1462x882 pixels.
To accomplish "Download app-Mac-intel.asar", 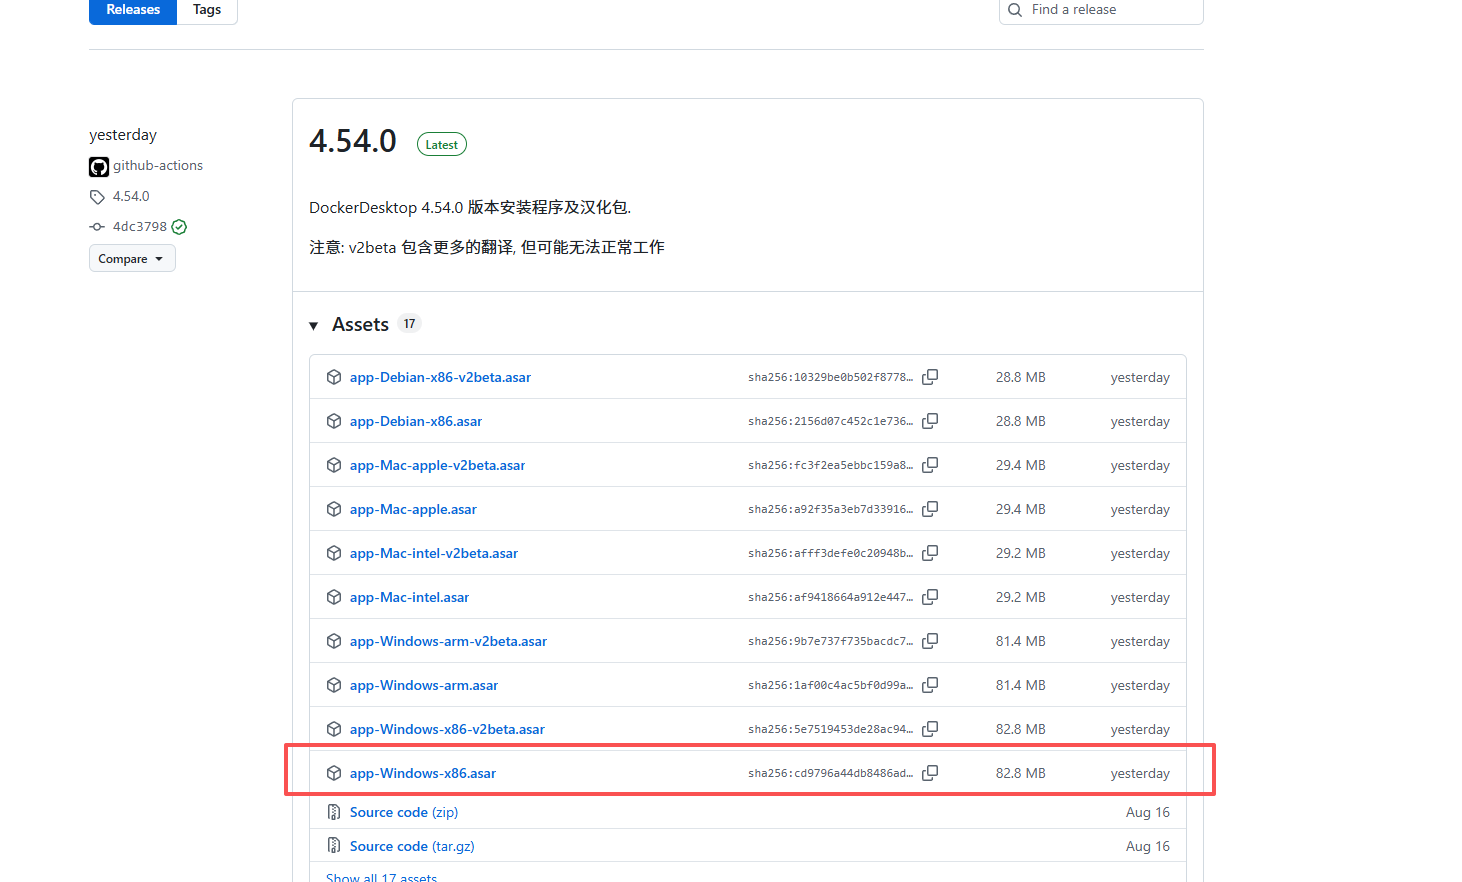I will point(409,597).
